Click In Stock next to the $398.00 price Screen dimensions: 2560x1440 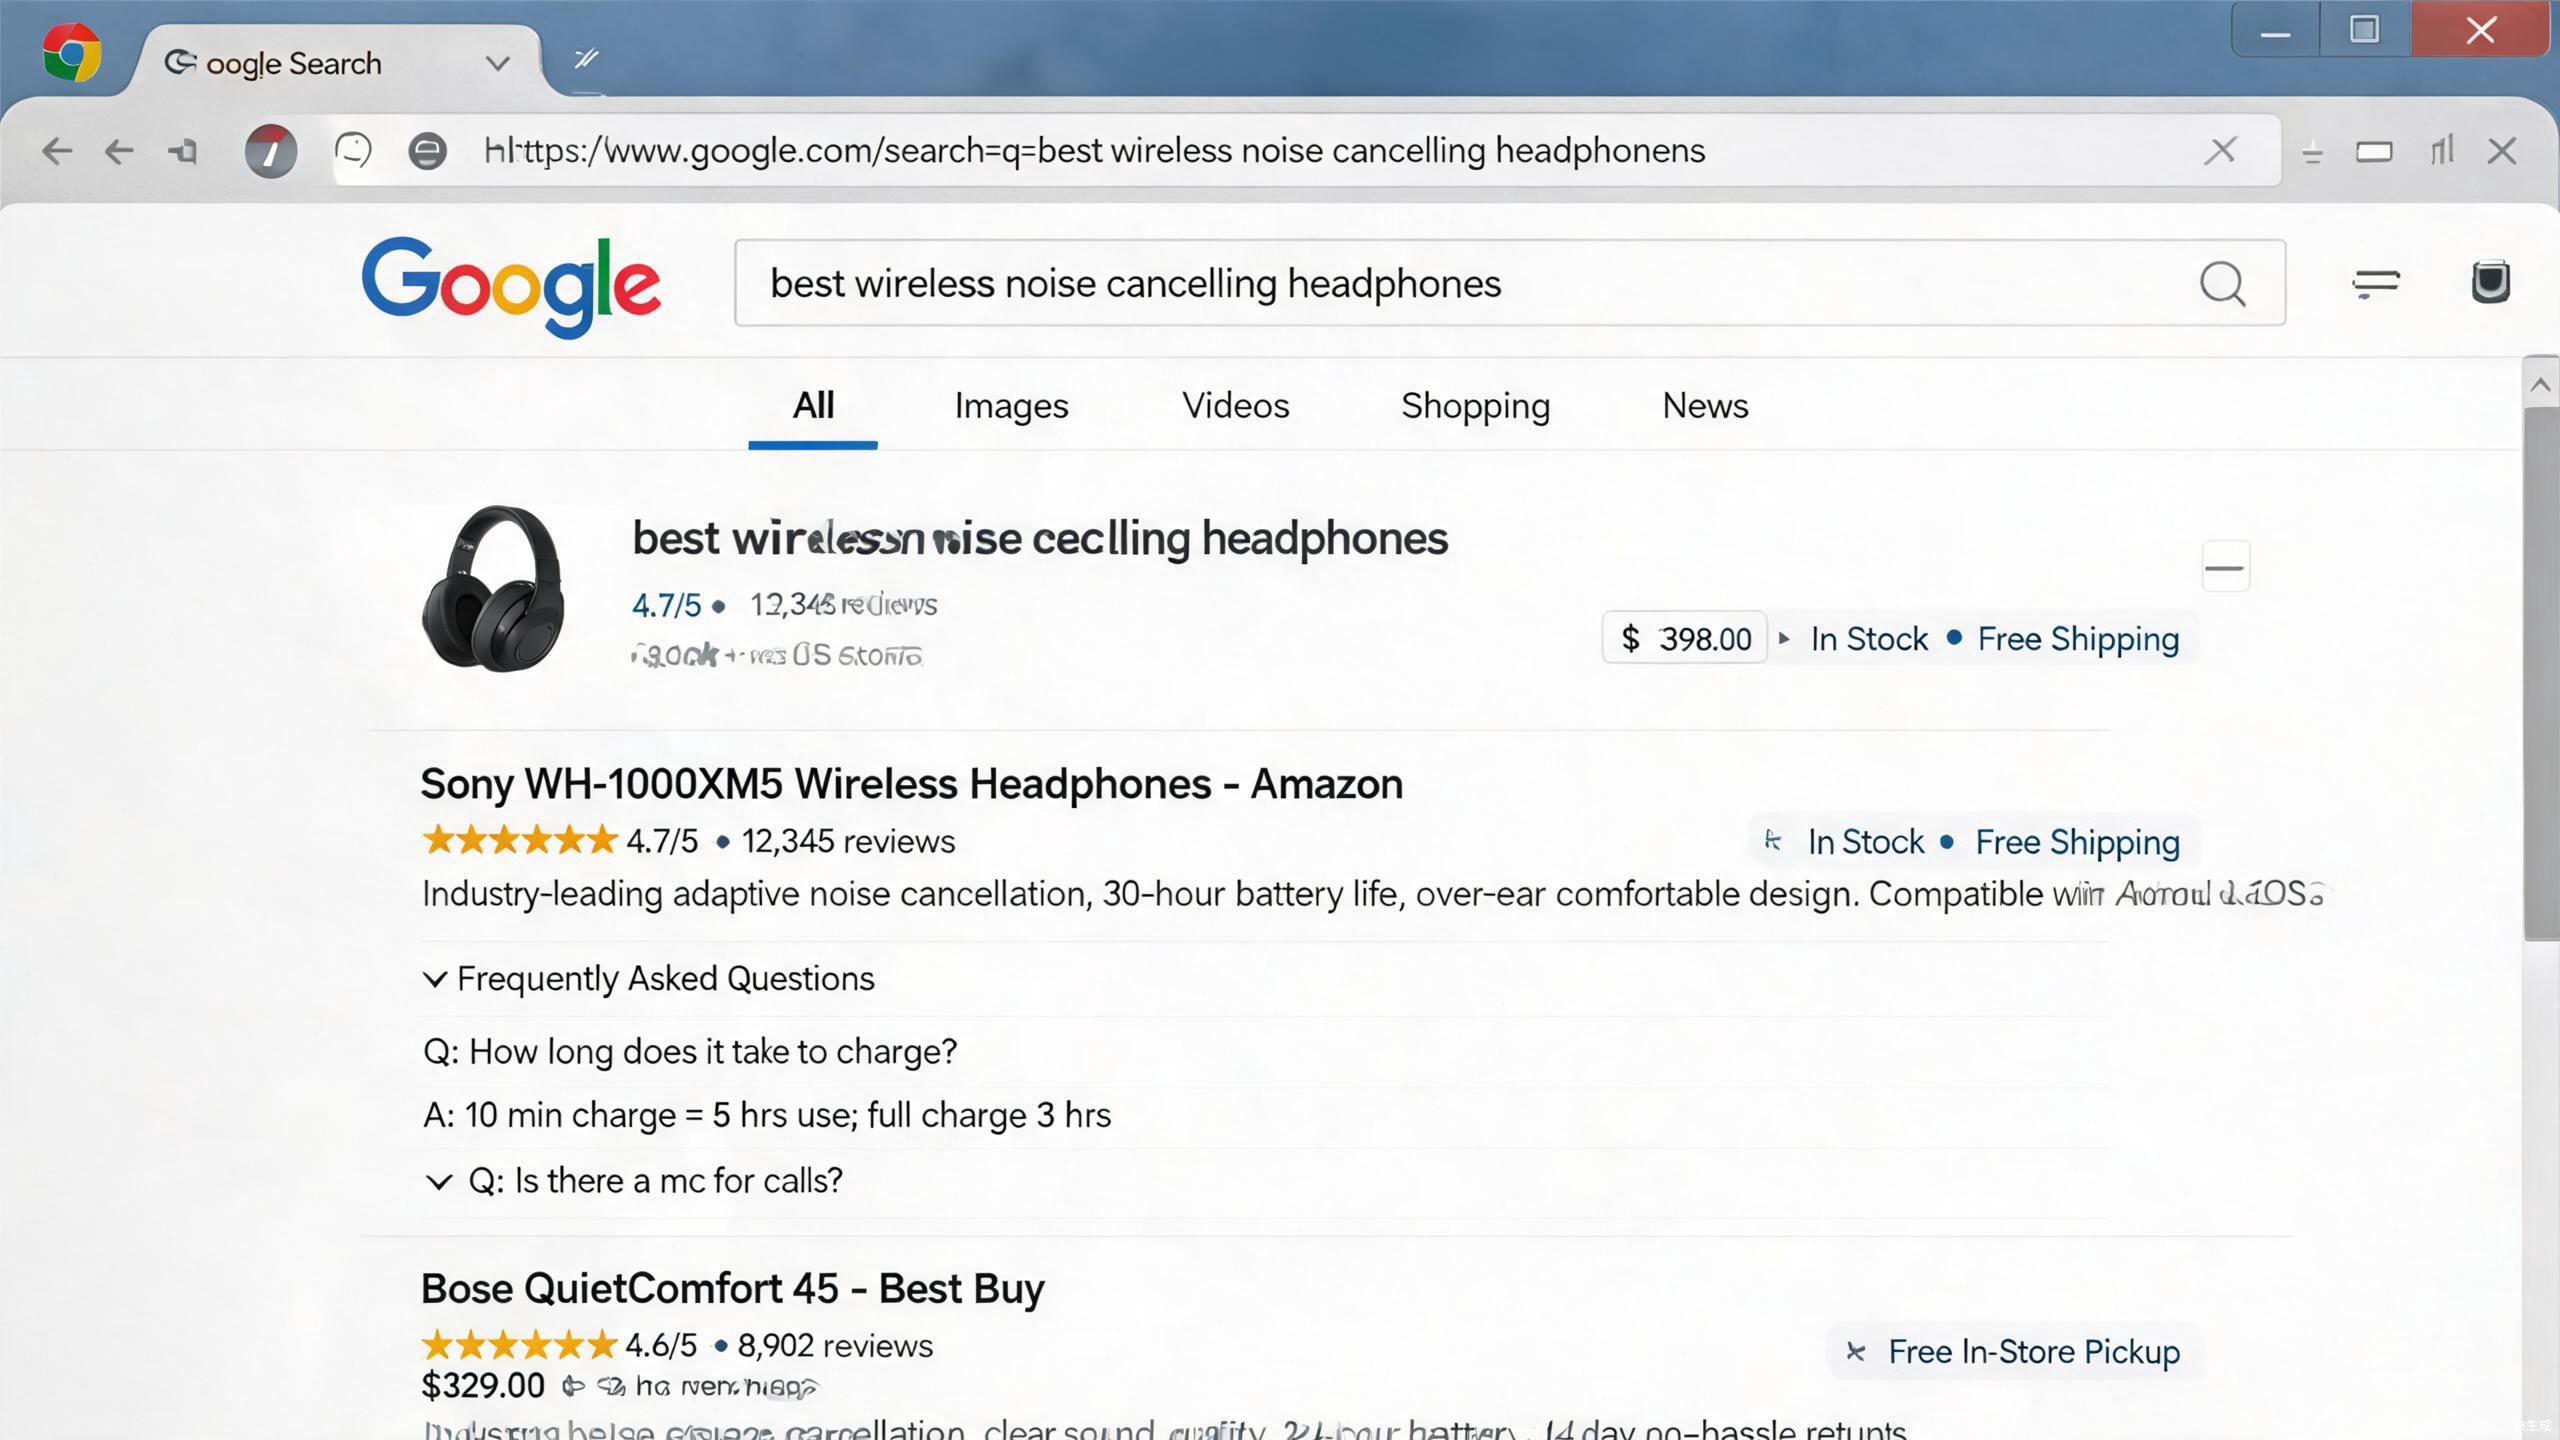tap(1869, 639)
